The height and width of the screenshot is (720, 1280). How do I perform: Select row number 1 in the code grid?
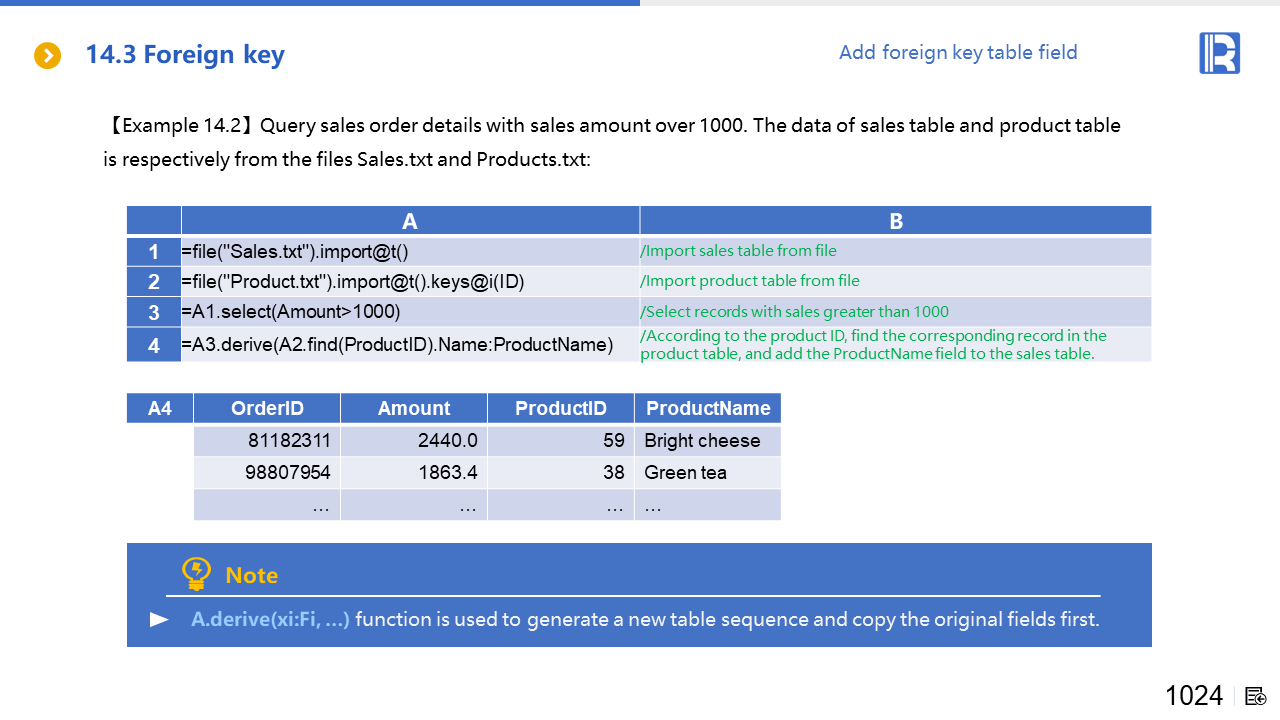coord(154,252)
